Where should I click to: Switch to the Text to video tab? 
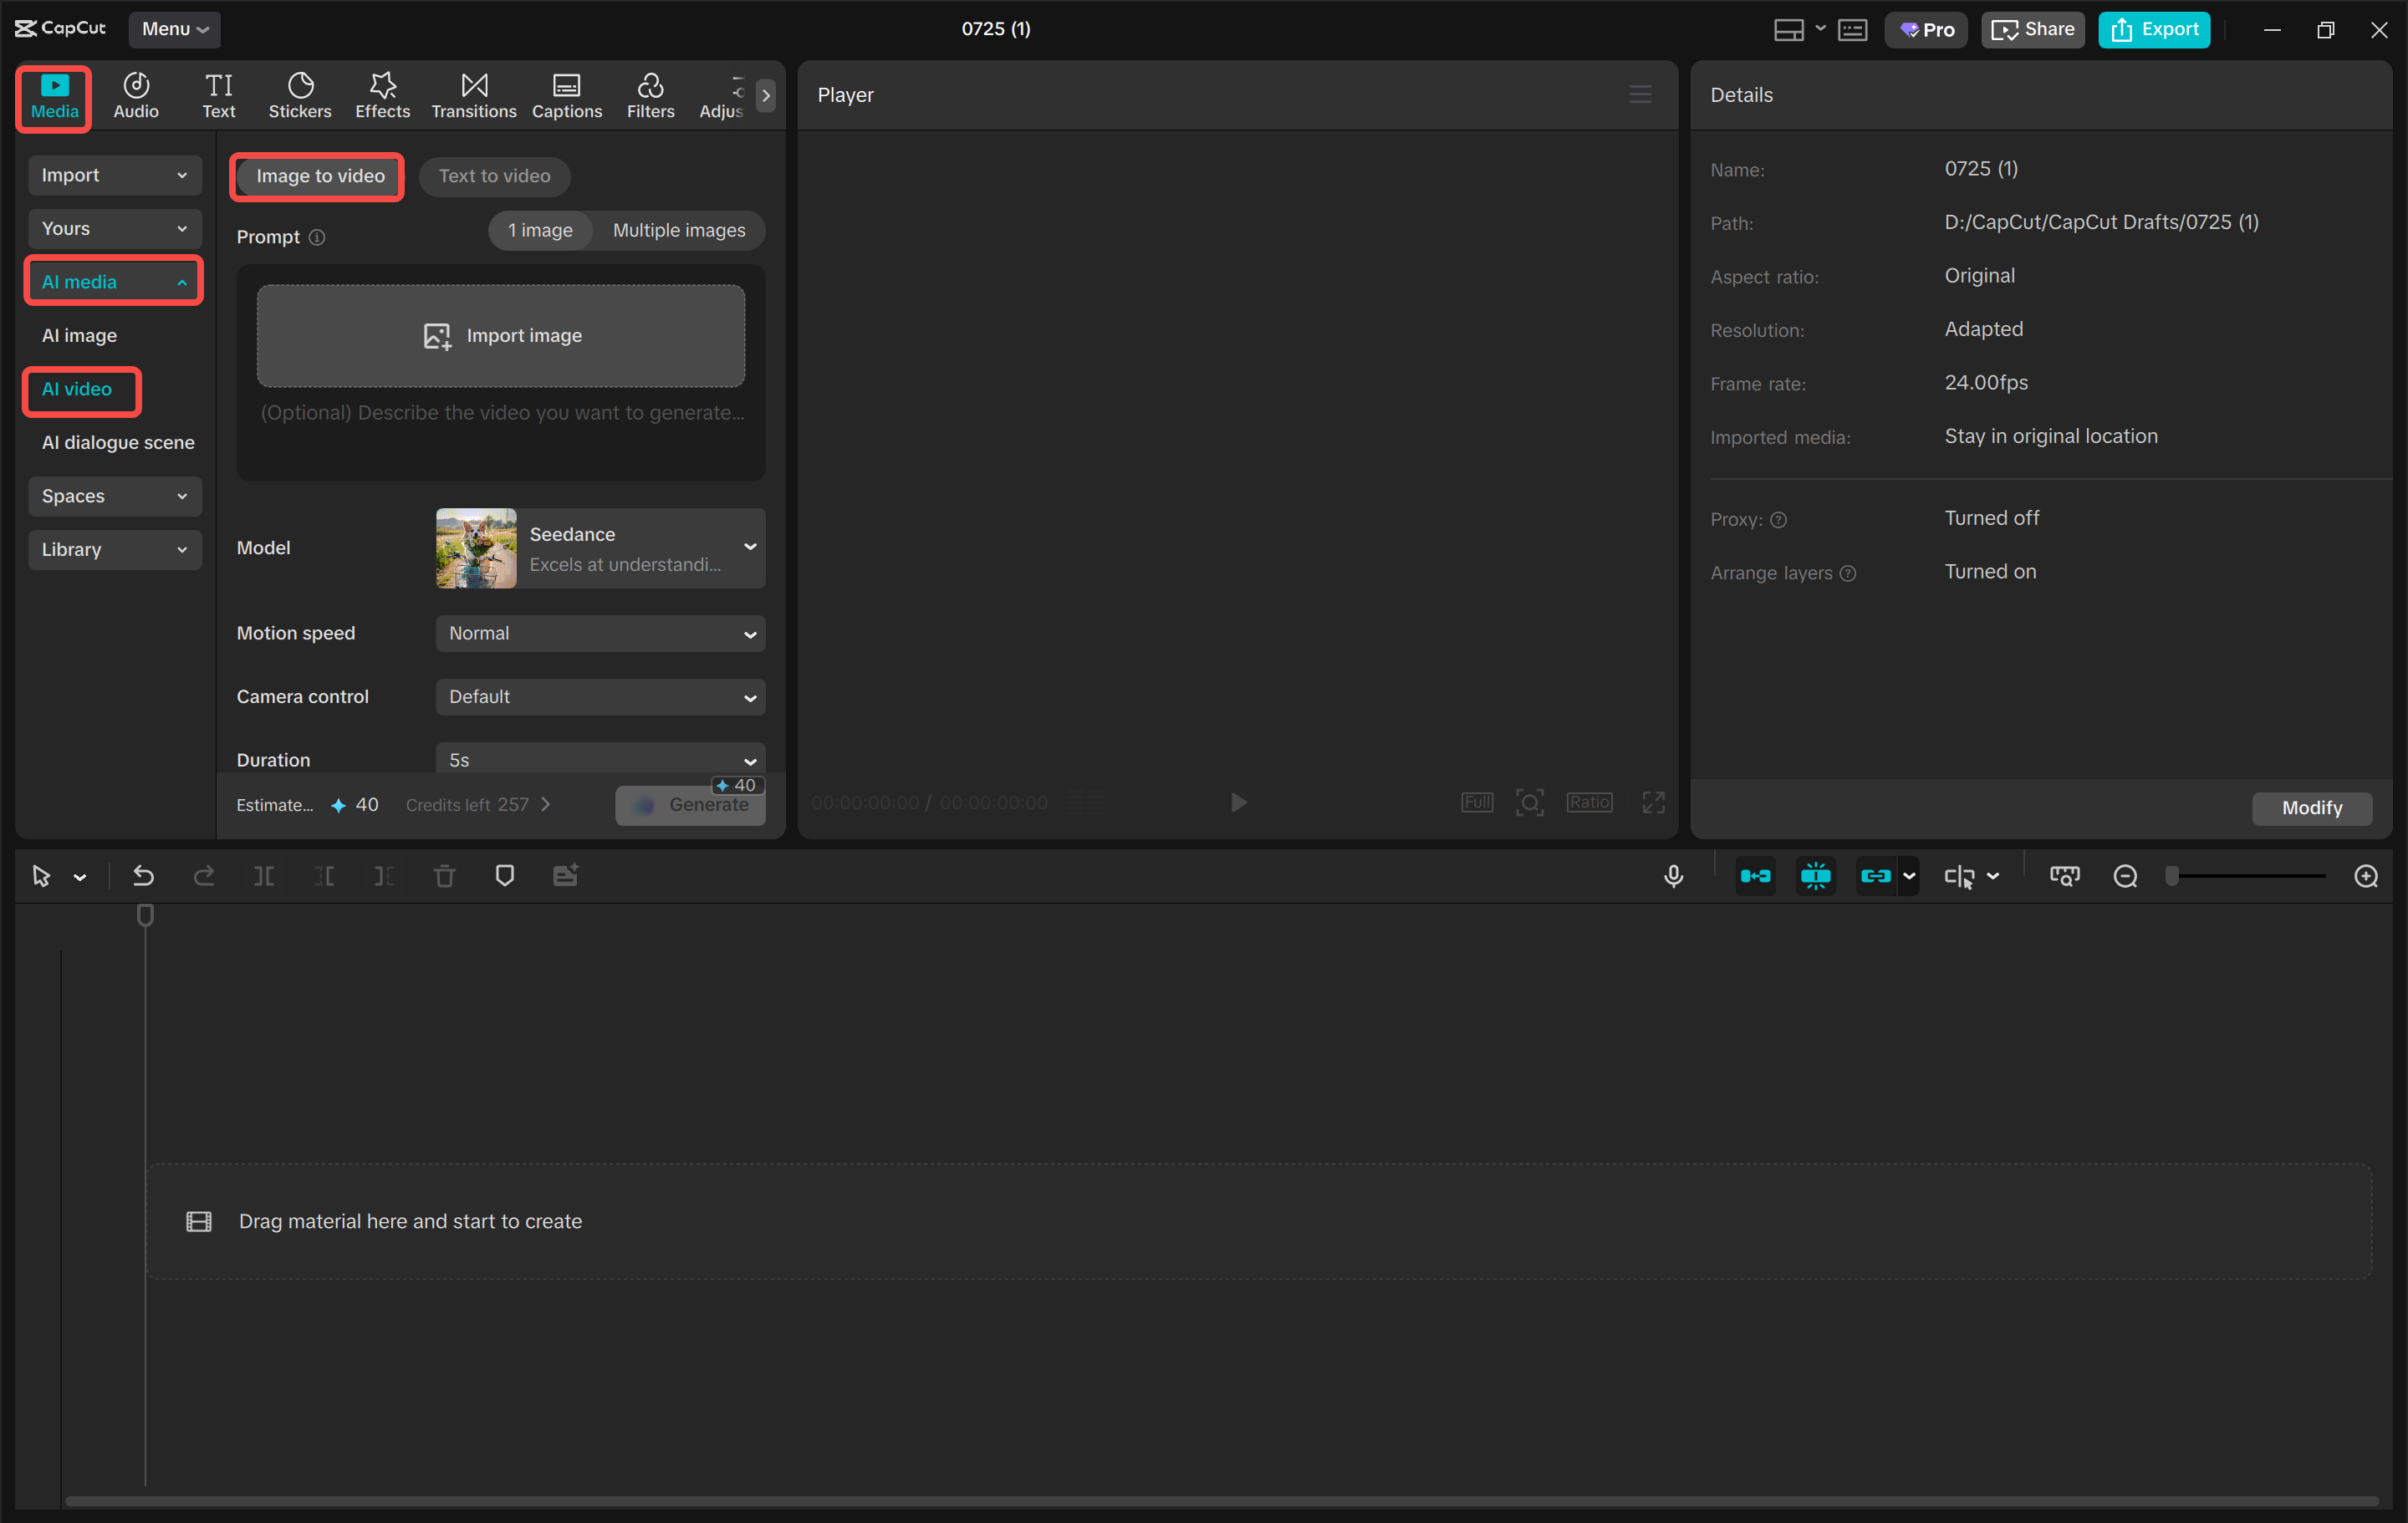point(494,176)
